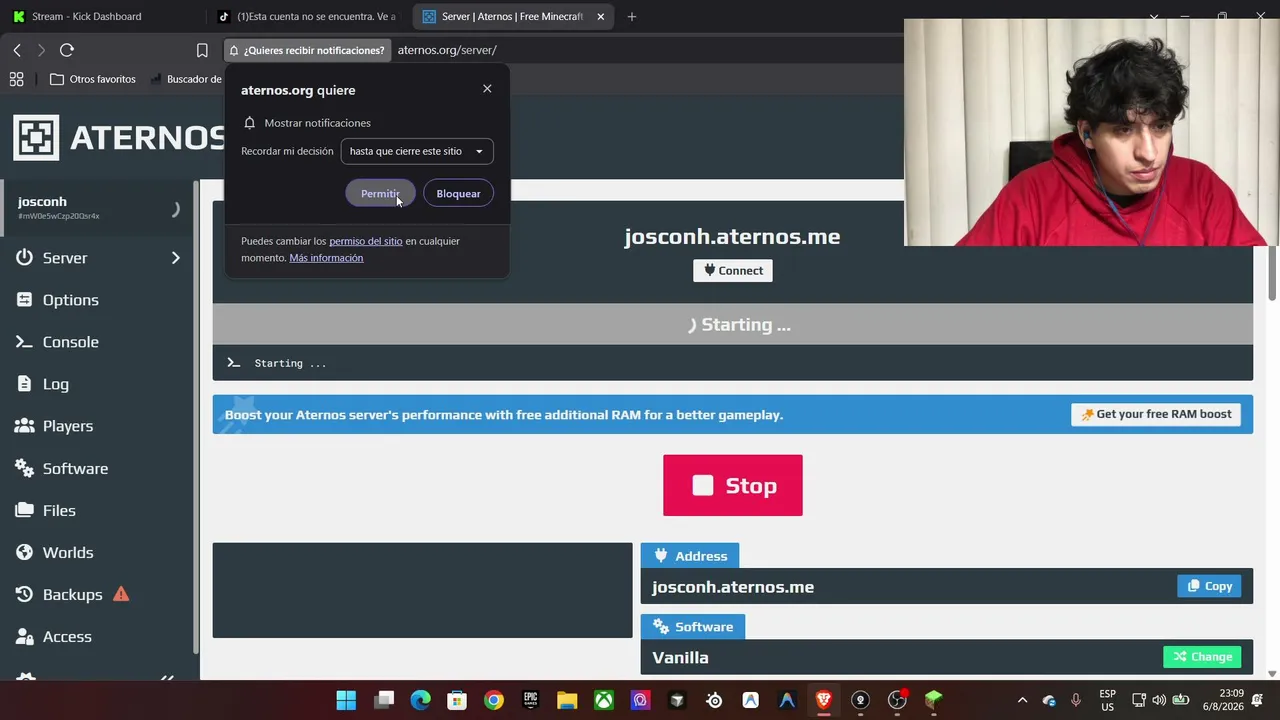Click the notification request chip in address bar

tap(306, 50)
